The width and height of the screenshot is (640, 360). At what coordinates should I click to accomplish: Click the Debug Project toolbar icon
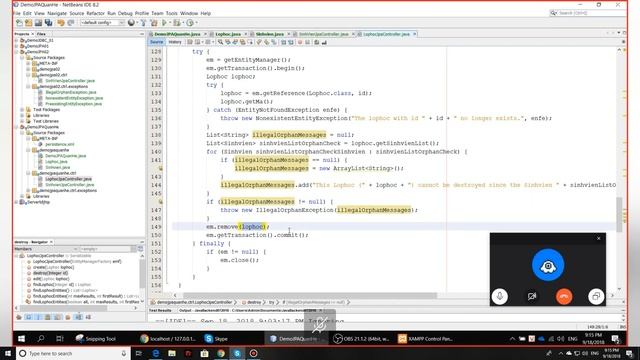click(x=177, y=23)
